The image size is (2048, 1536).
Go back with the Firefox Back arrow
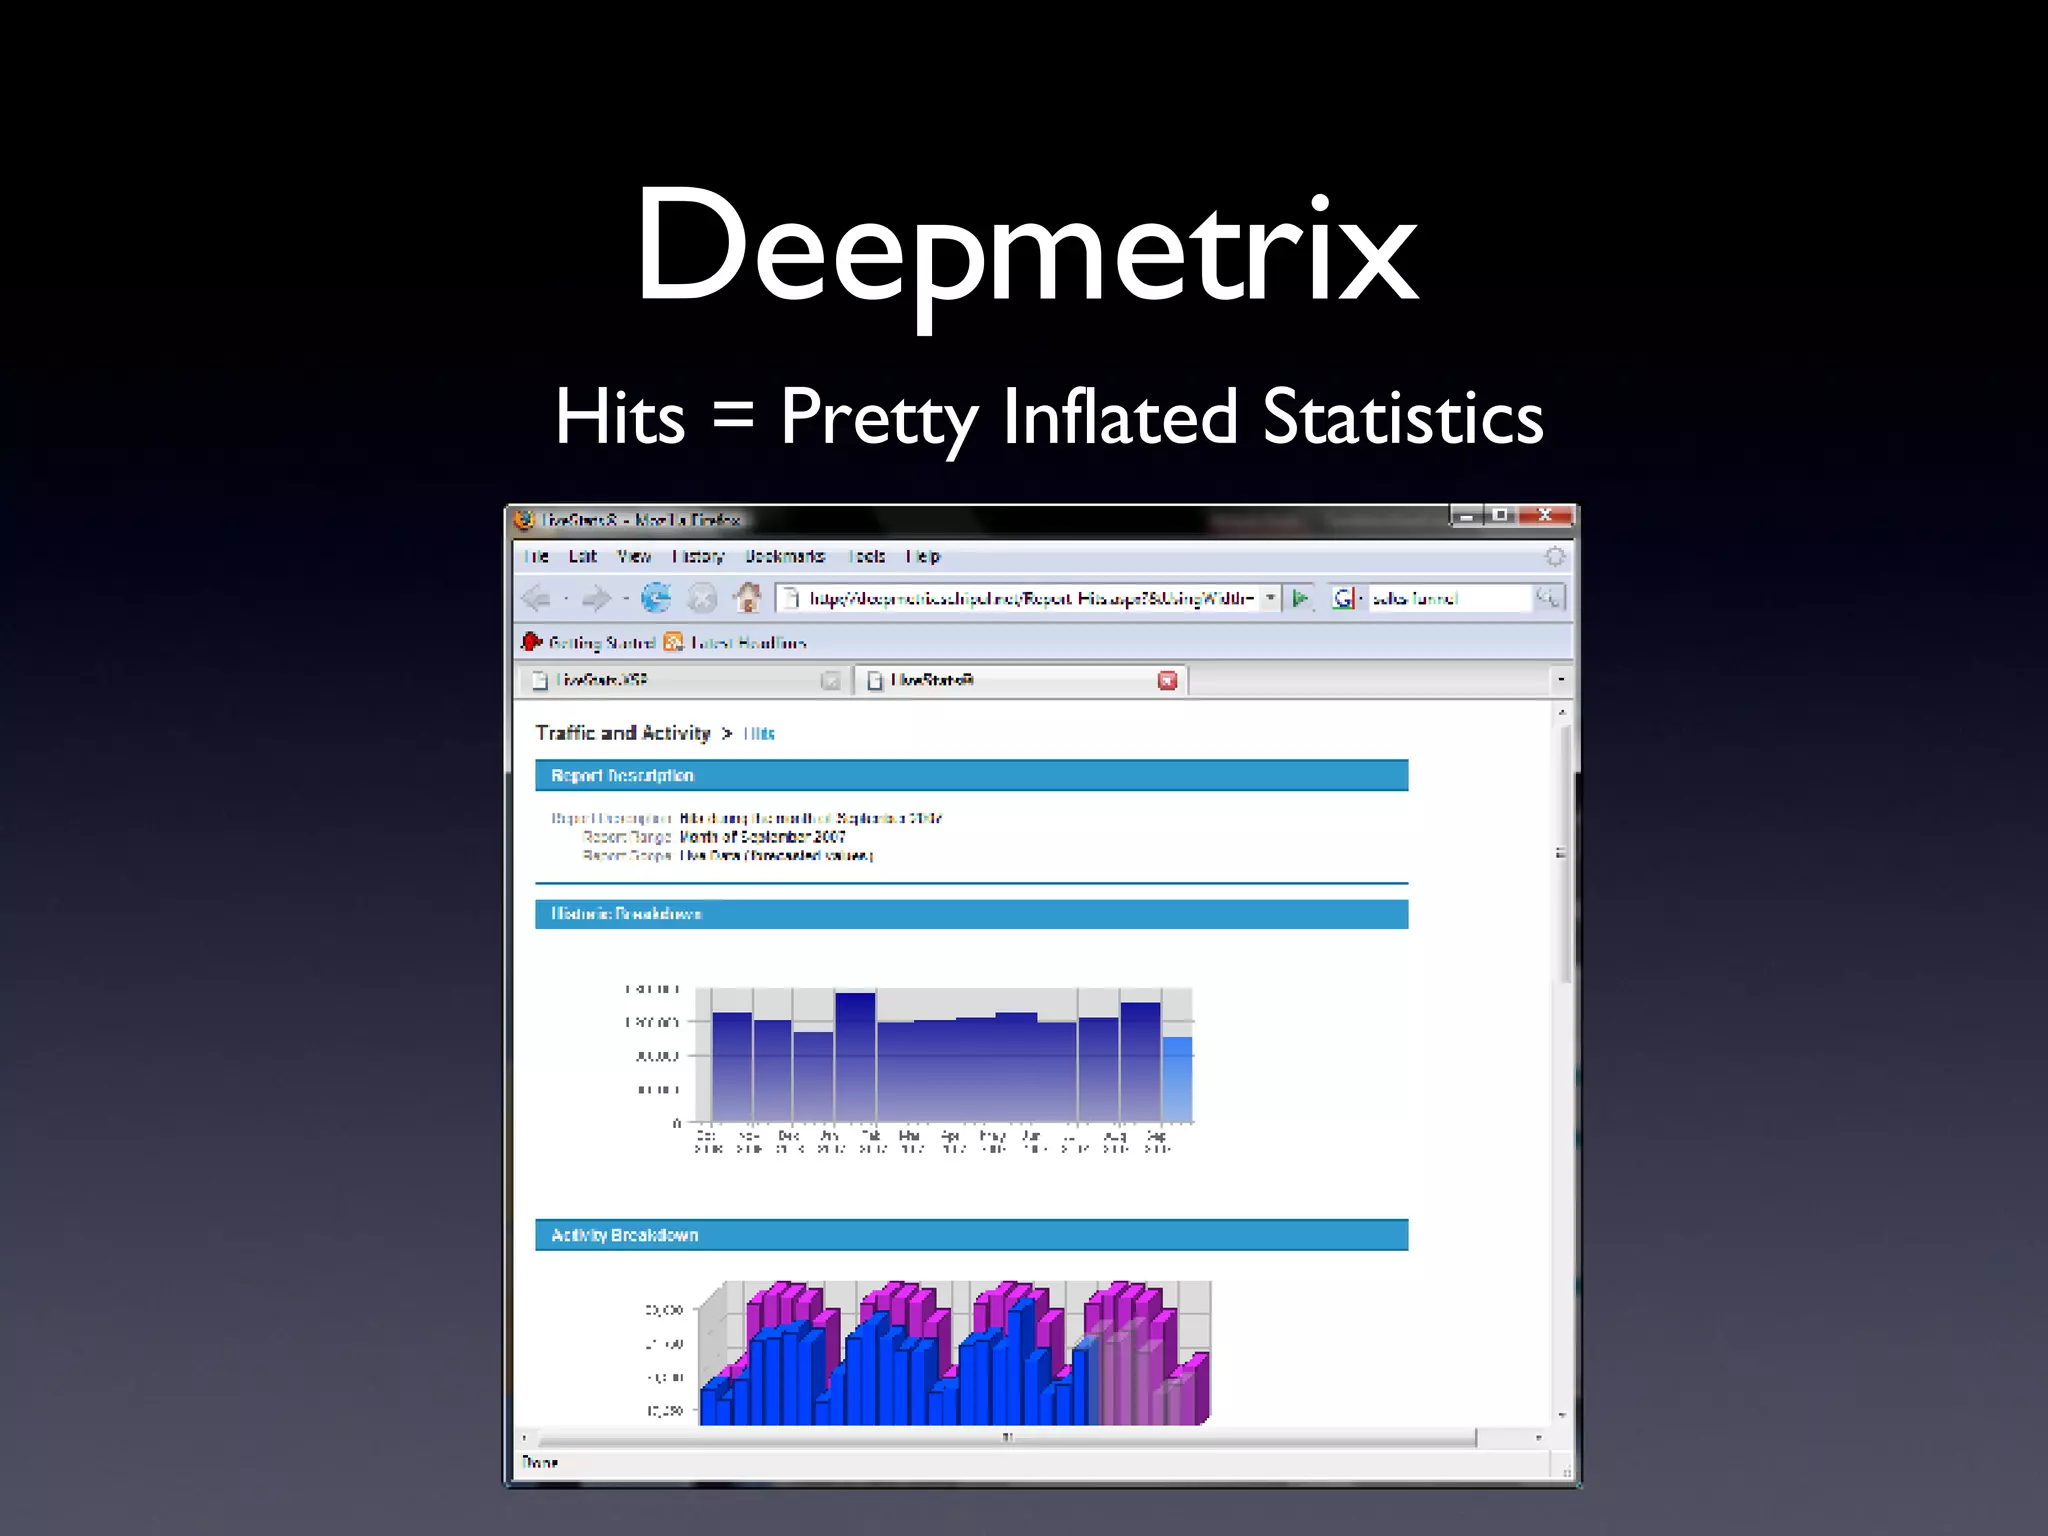click(536, 599)
